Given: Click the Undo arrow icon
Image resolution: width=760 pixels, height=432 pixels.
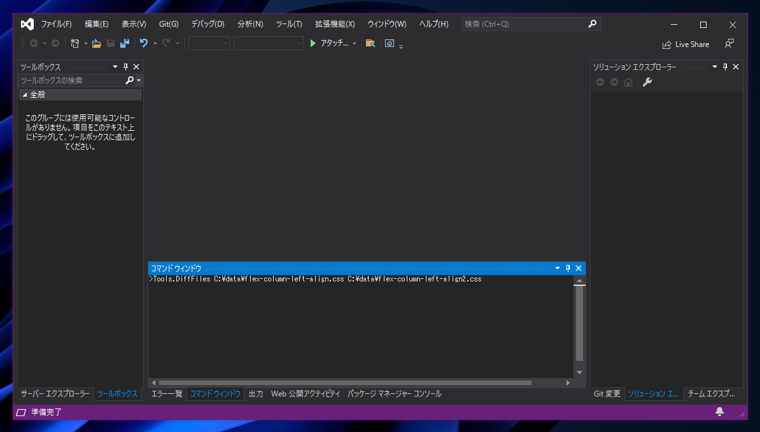Looking at the screenshot, I should tap(143, 43).
